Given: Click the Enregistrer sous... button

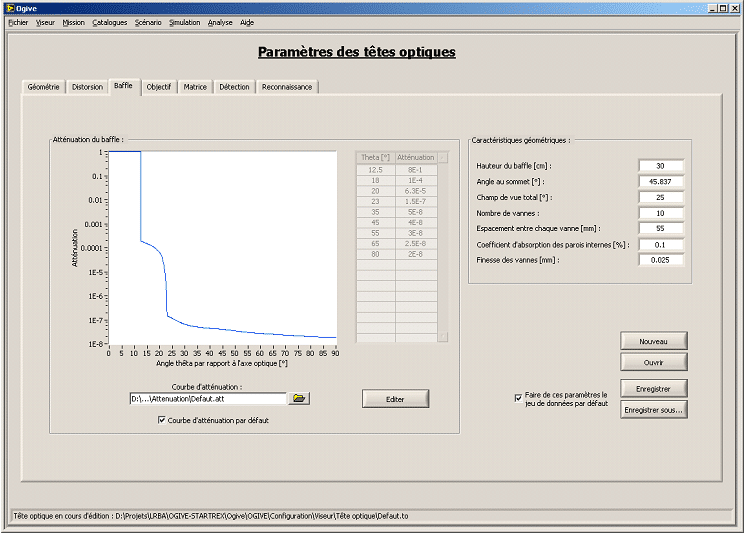Looking at the screenshot, I should (x=653, y=409).
